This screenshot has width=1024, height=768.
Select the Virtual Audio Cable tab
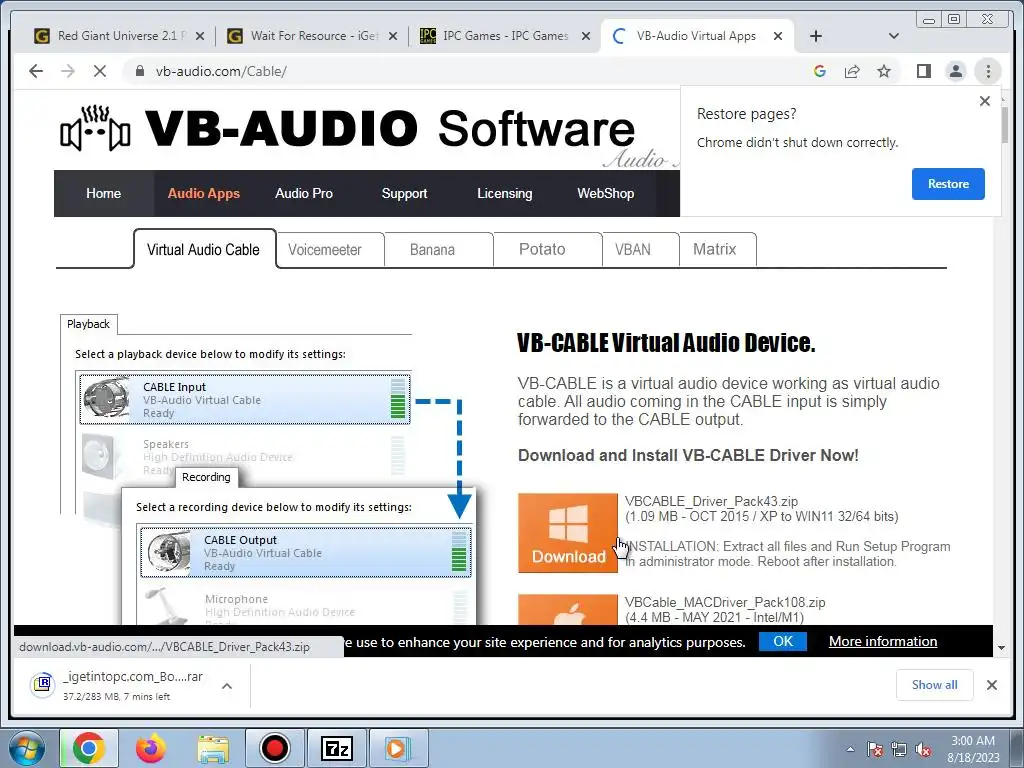pyautogui.click(x=204, y=249)
